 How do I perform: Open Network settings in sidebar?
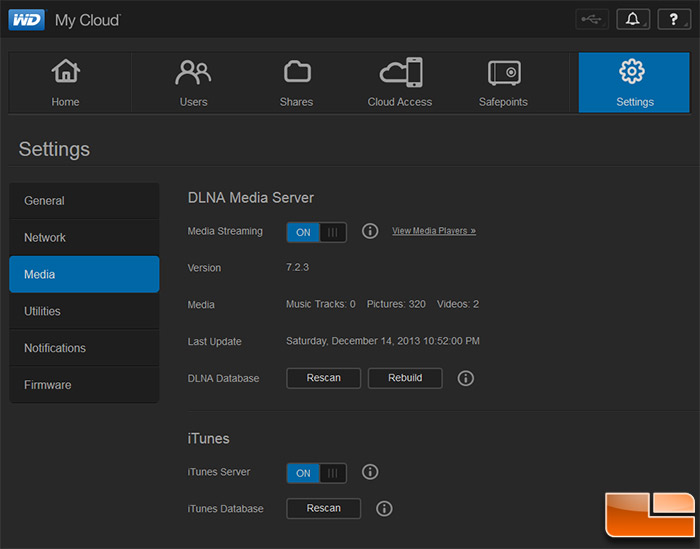pyautogui.click(x=84, y=237)
